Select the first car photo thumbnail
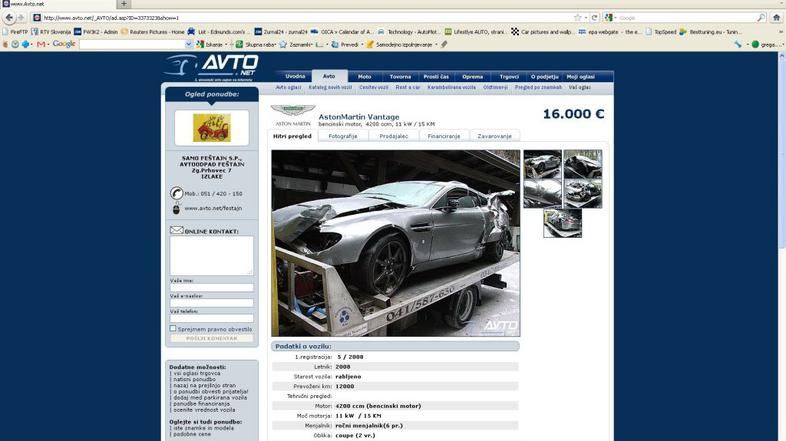The height and width of the screenshot is (441, 786). tap(543, 164)
